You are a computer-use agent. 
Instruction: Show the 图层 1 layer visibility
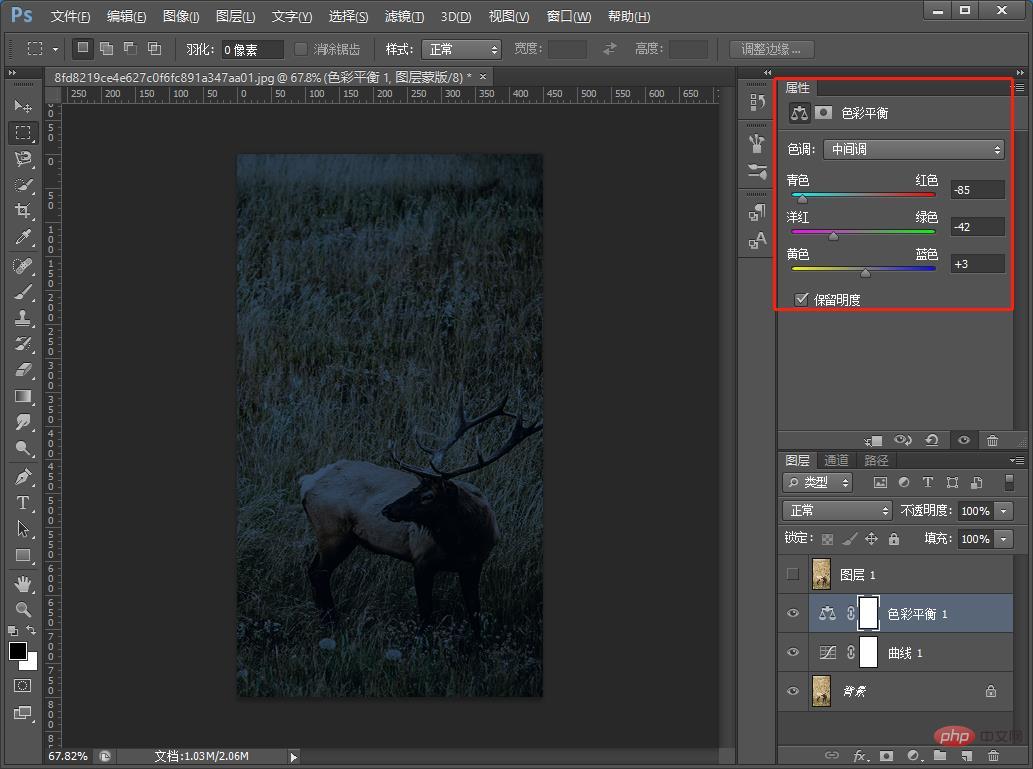tap(793, 575)
